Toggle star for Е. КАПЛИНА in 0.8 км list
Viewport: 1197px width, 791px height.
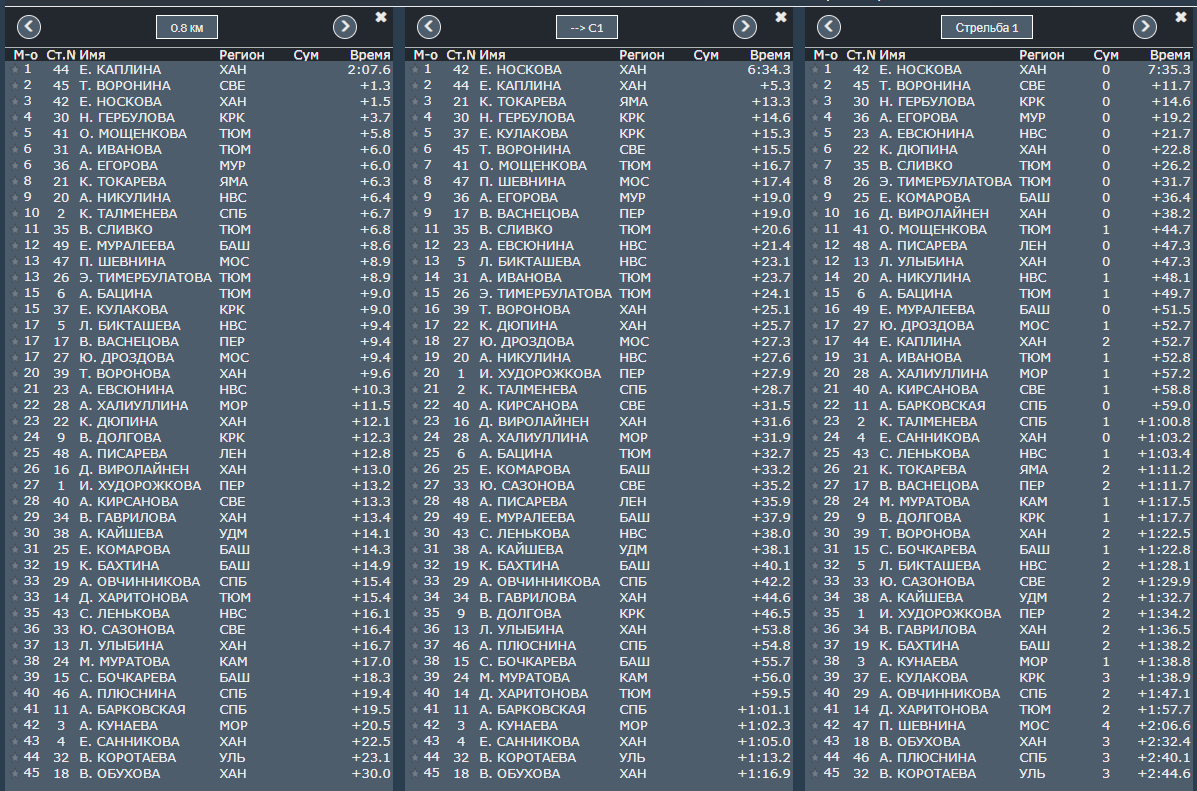(15, 69)
